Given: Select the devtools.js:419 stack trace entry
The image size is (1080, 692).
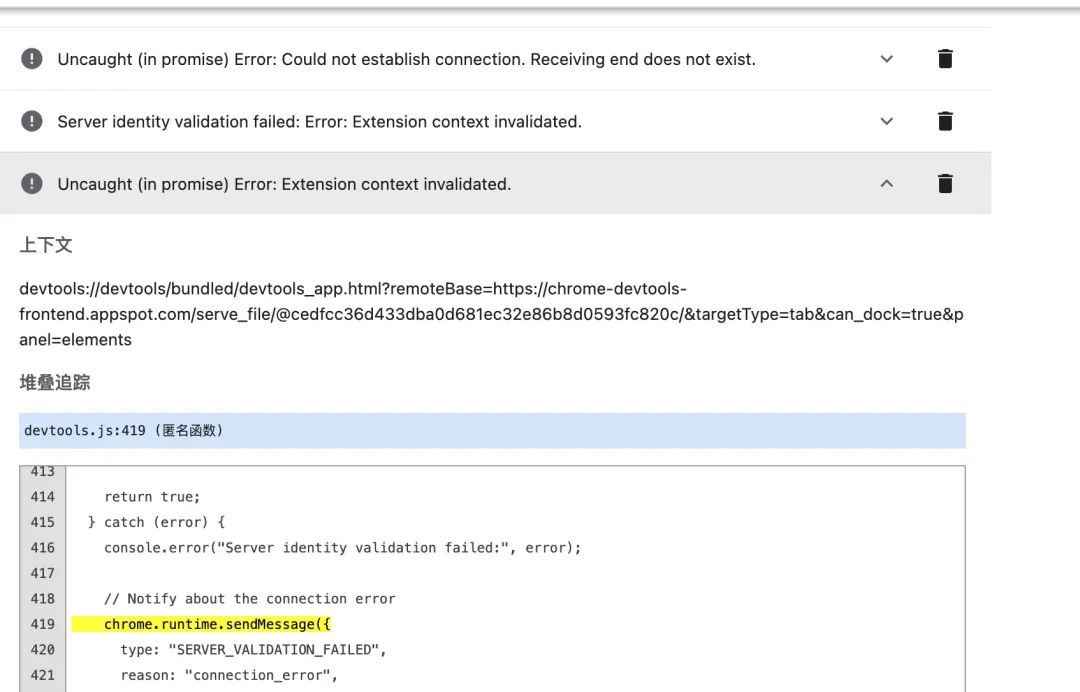Looking at the screenshot, I should (x=492, y=431).
